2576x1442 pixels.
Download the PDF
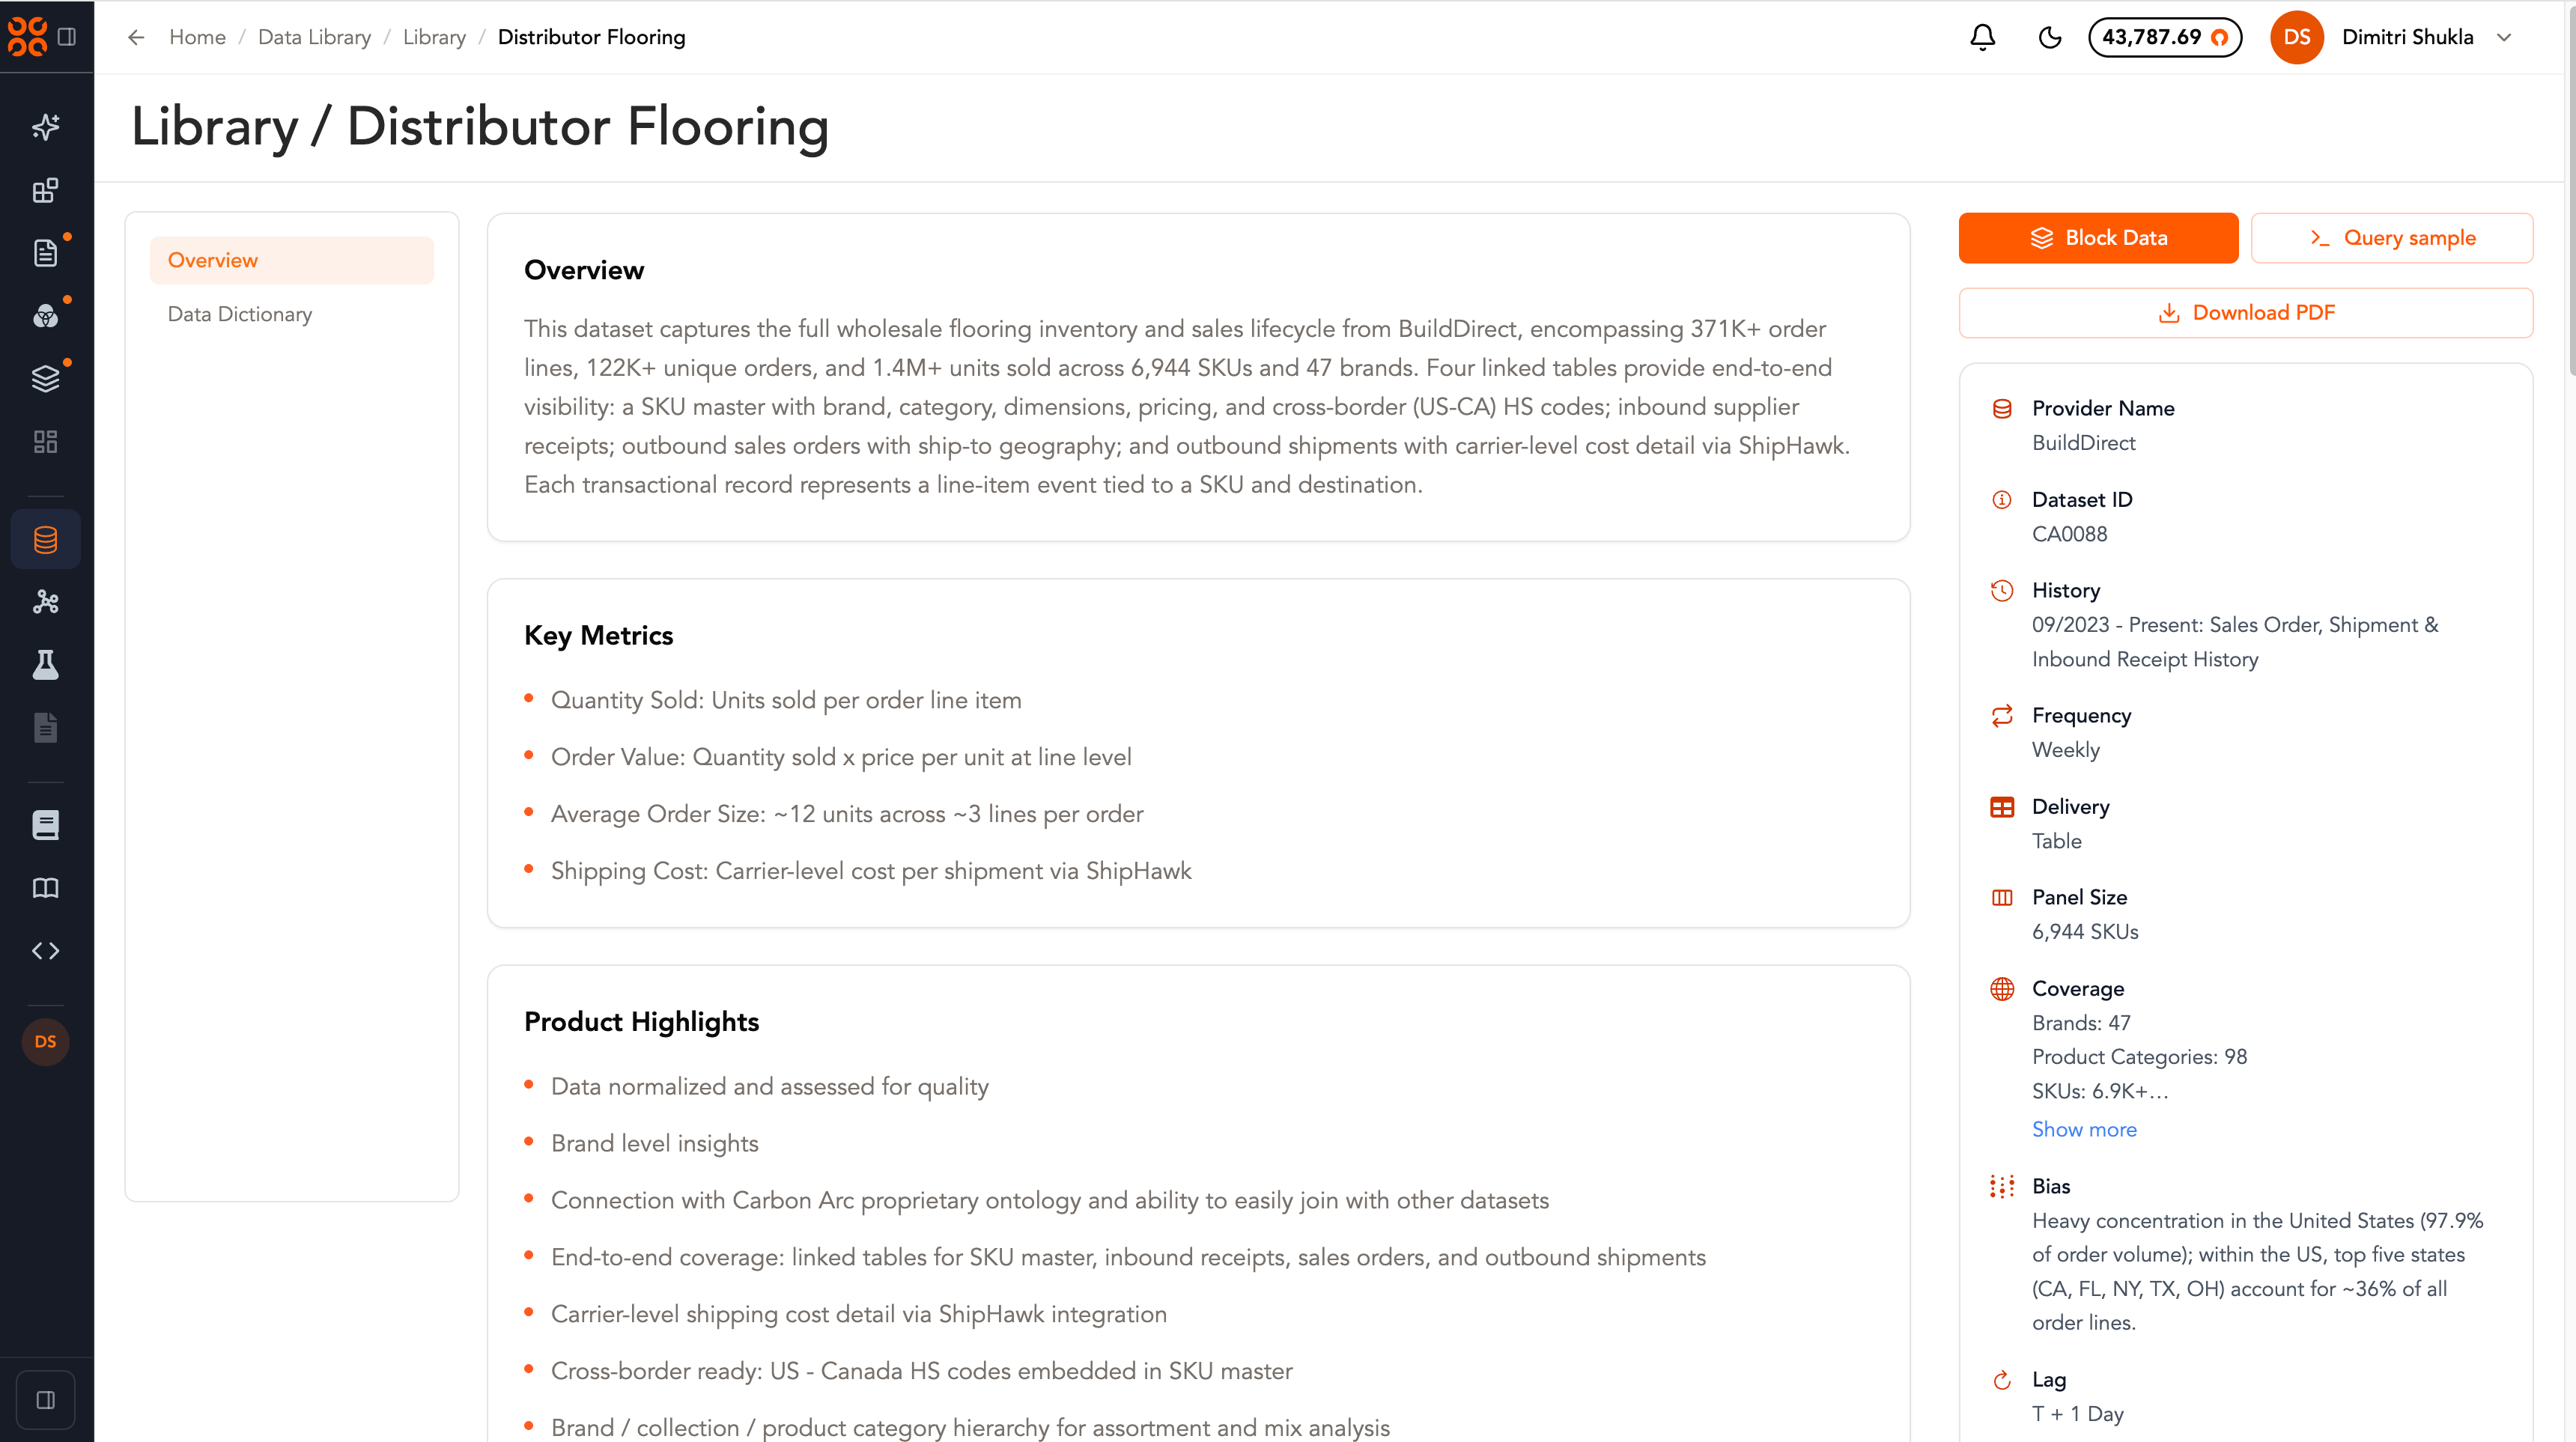coord(2245,313)
